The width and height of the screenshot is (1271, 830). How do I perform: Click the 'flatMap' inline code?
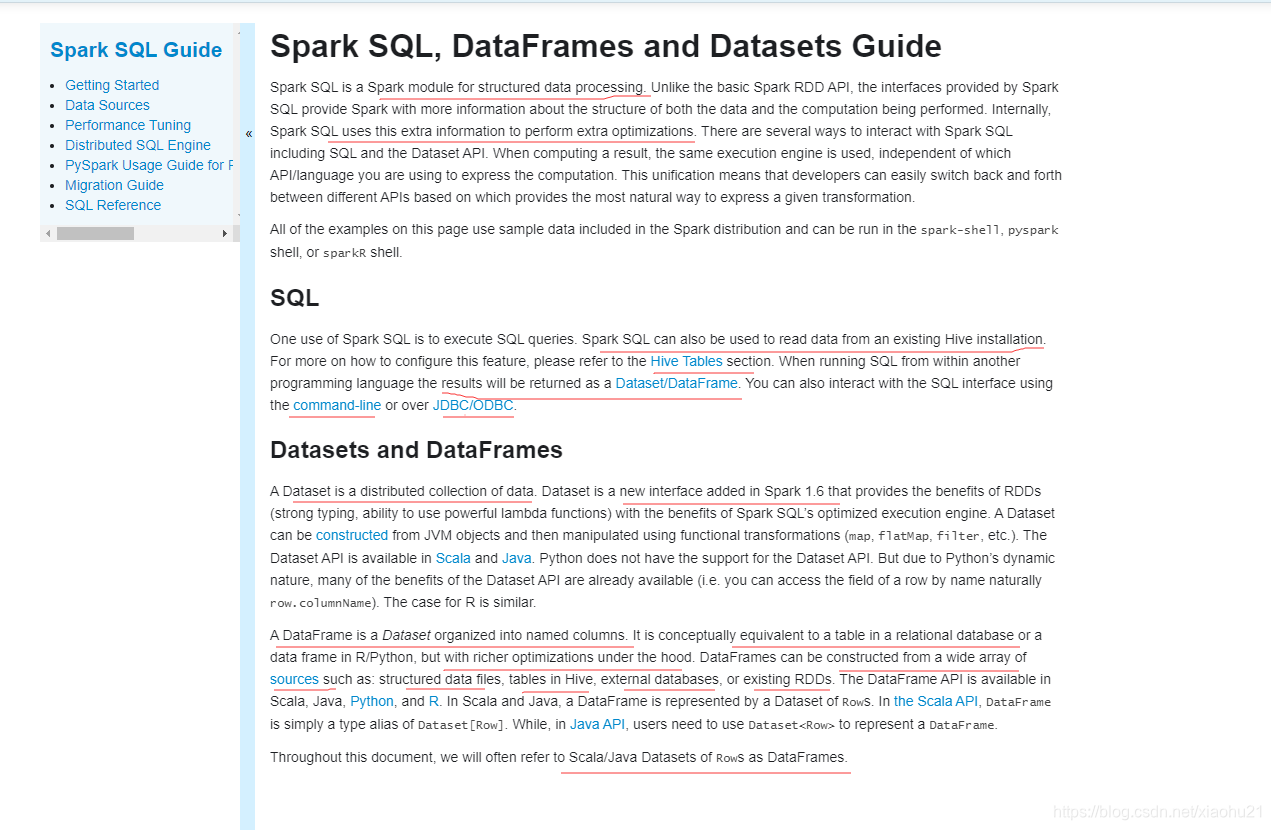pyautogui.click(x=901, y=536)
